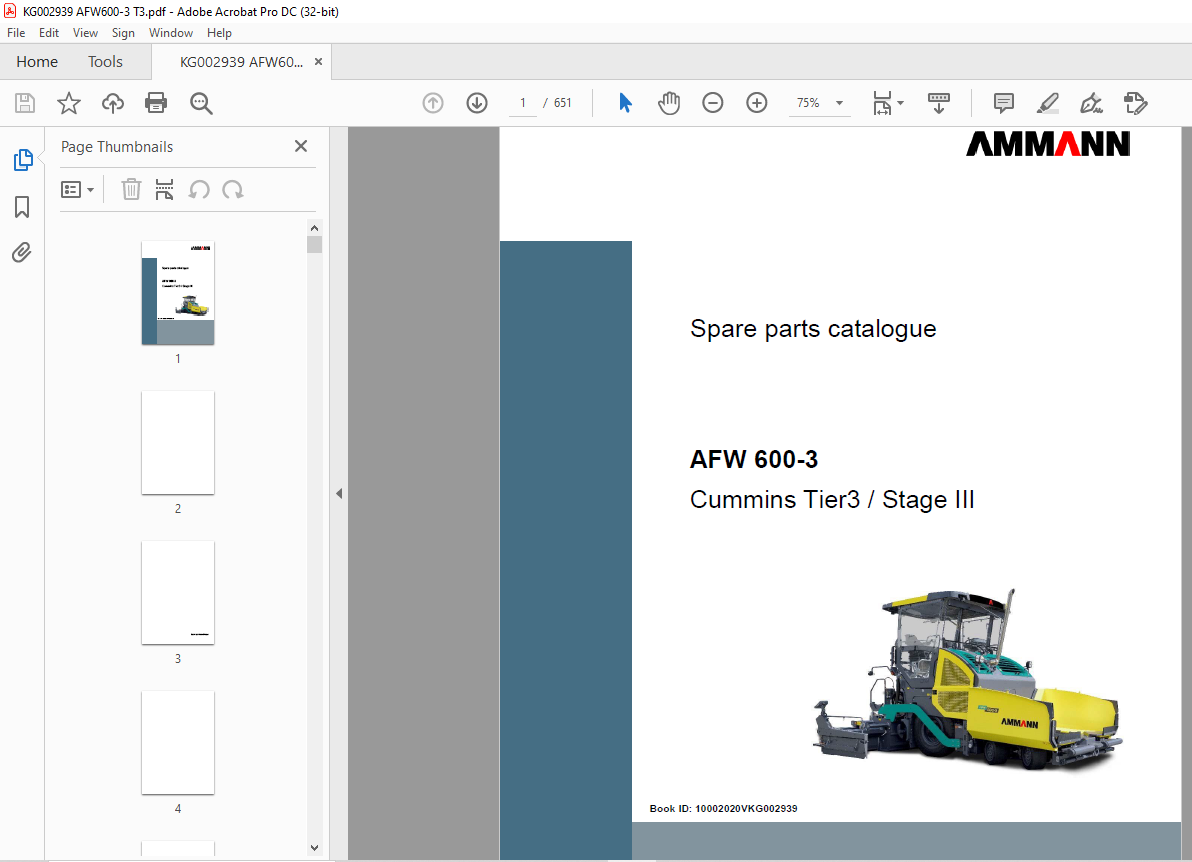
Task: Click the cloud upload icon
Action: [113, 103]
